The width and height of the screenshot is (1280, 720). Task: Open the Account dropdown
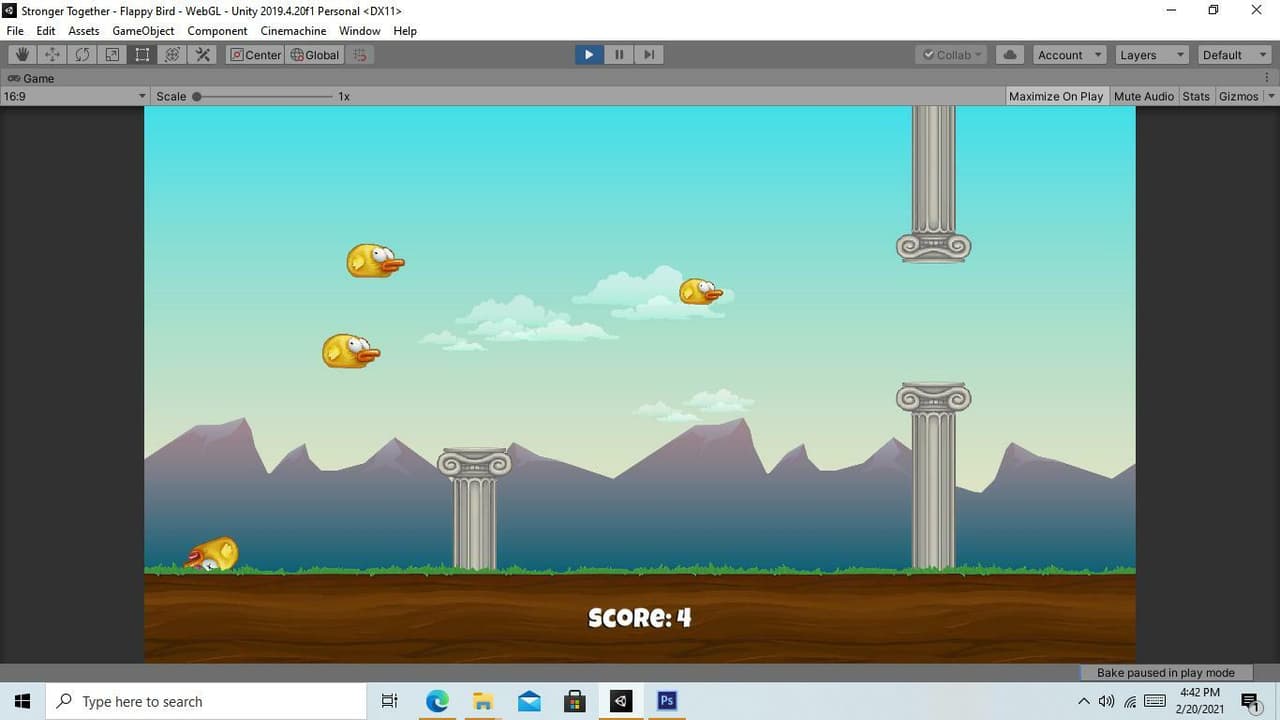coord(1069,55)
